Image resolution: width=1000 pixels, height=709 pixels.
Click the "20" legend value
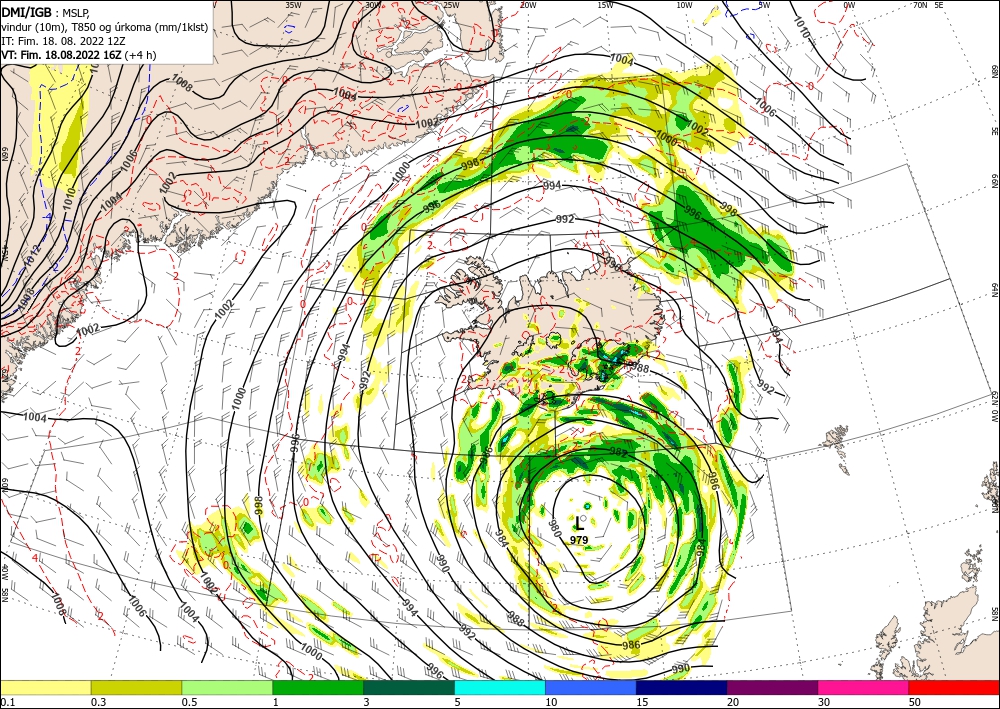(x=733, y=702)
